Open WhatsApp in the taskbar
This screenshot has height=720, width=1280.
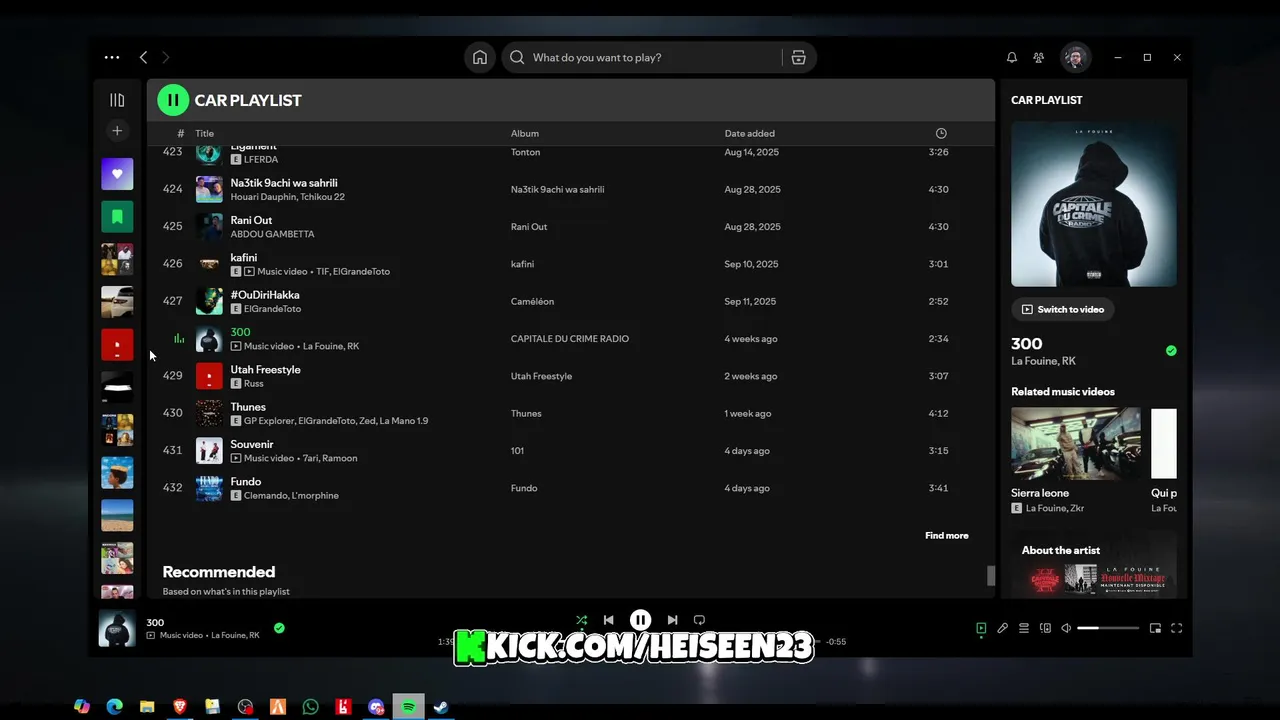(x=311, y=707)
